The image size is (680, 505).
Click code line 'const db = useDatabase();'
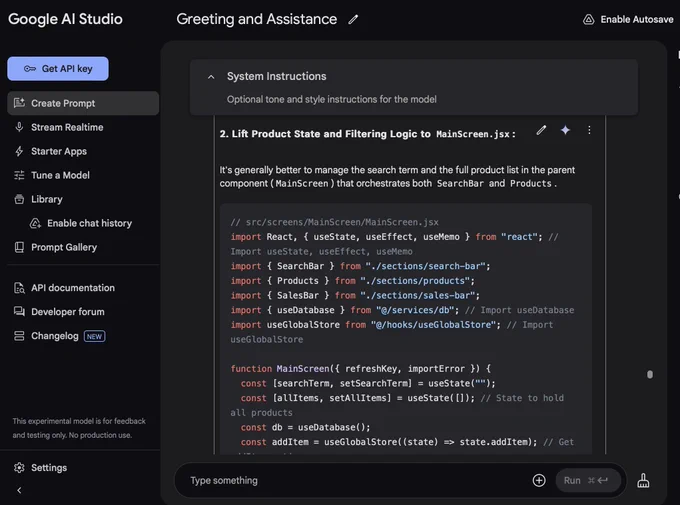305,427
